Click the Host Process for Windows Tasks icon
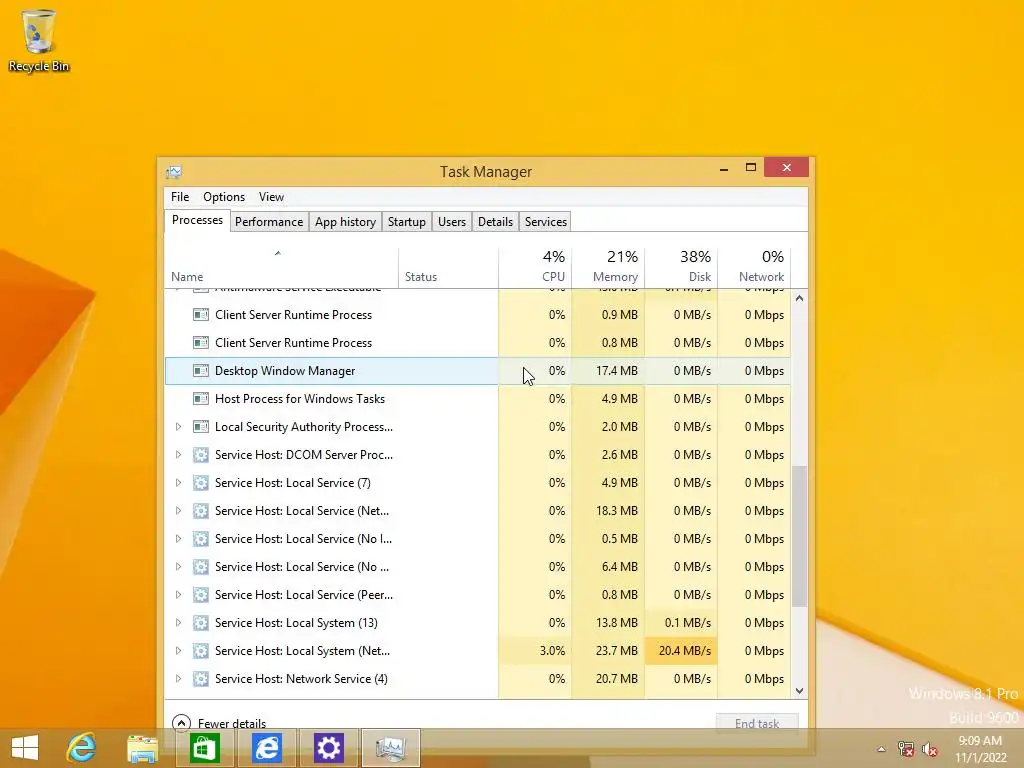 click(x=200, y=399)
